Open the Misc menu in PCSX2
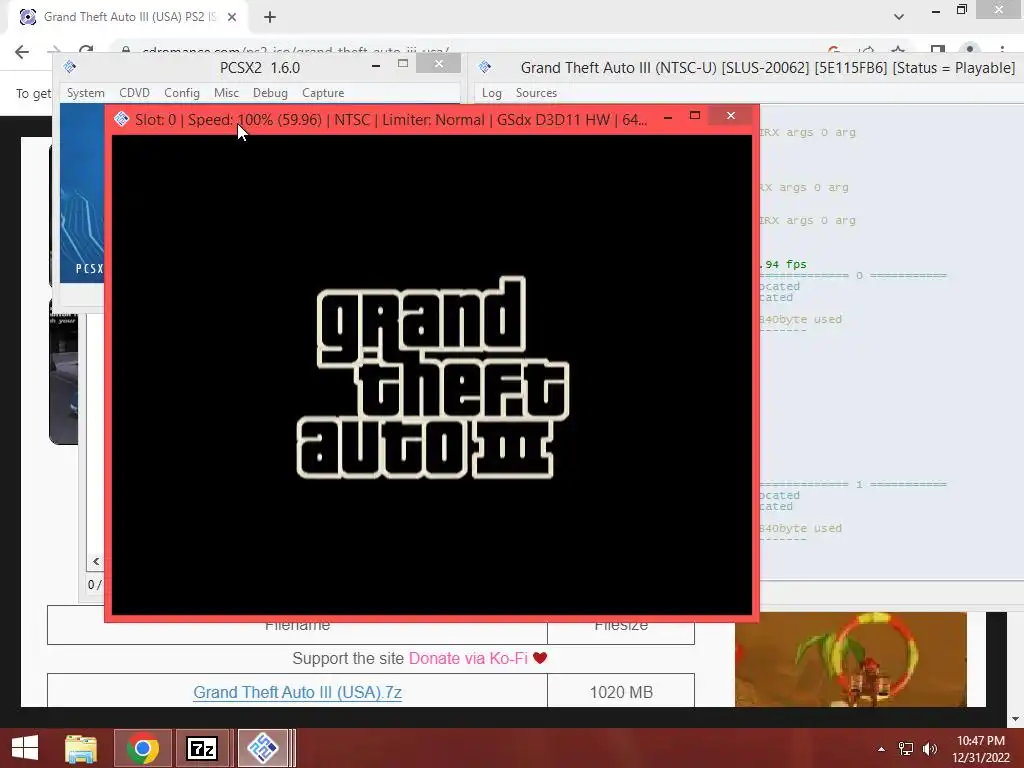Viewport: 1024px width, 768px height. [227, 93]
